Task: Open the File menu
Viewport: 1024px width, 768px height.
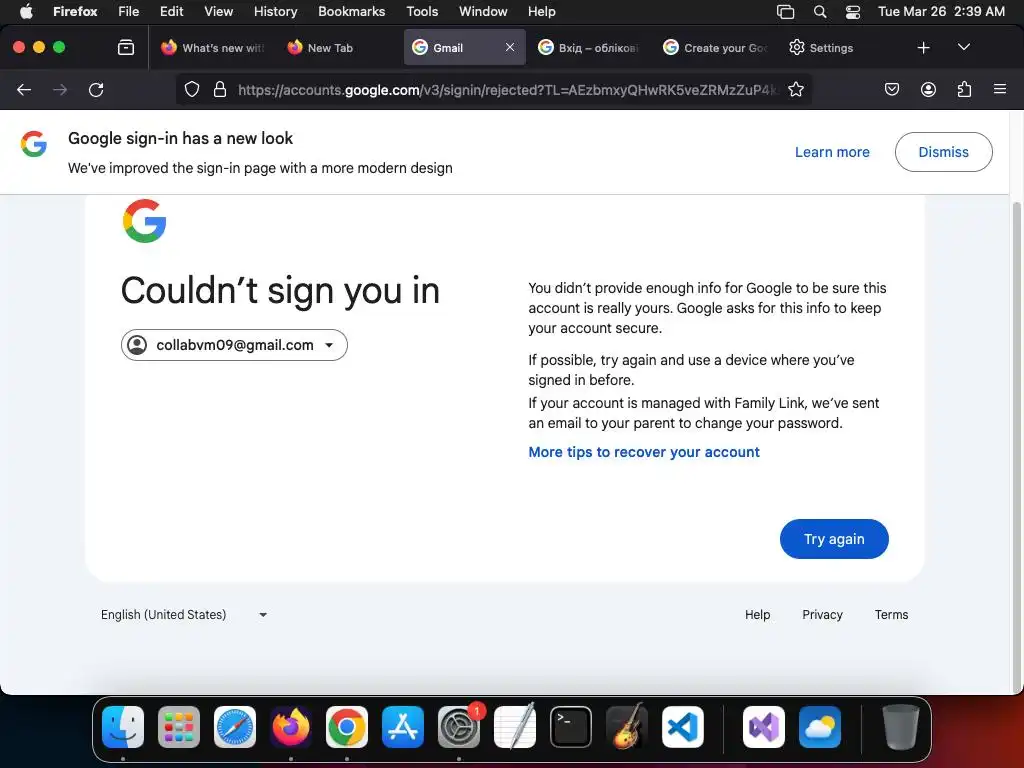Action: pyautogui.click(x=129, y=12)
